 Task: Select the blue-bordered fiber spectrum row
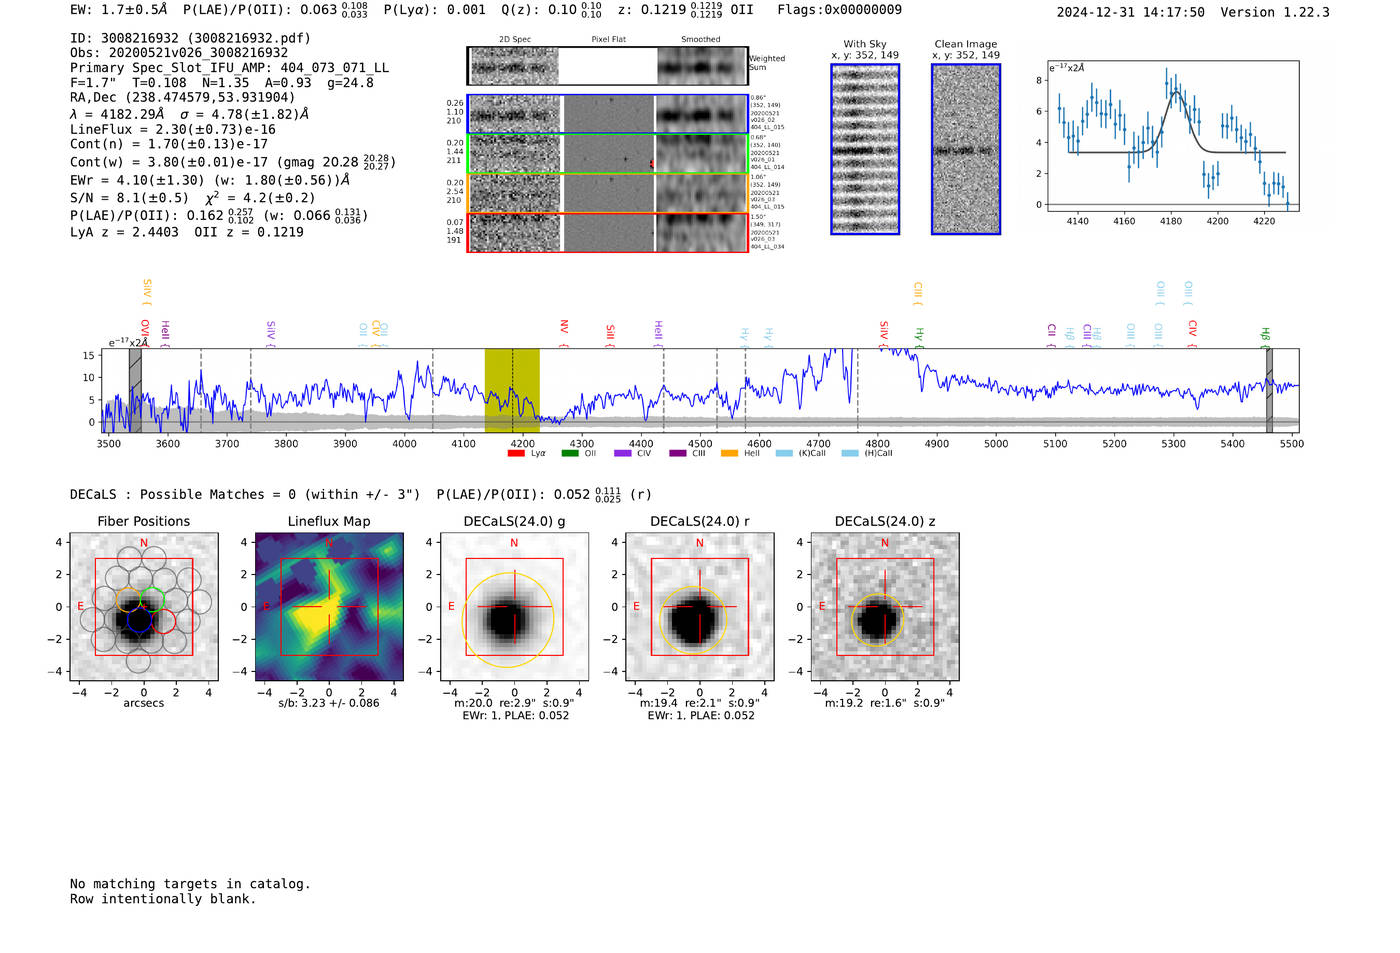pos(608,114)
